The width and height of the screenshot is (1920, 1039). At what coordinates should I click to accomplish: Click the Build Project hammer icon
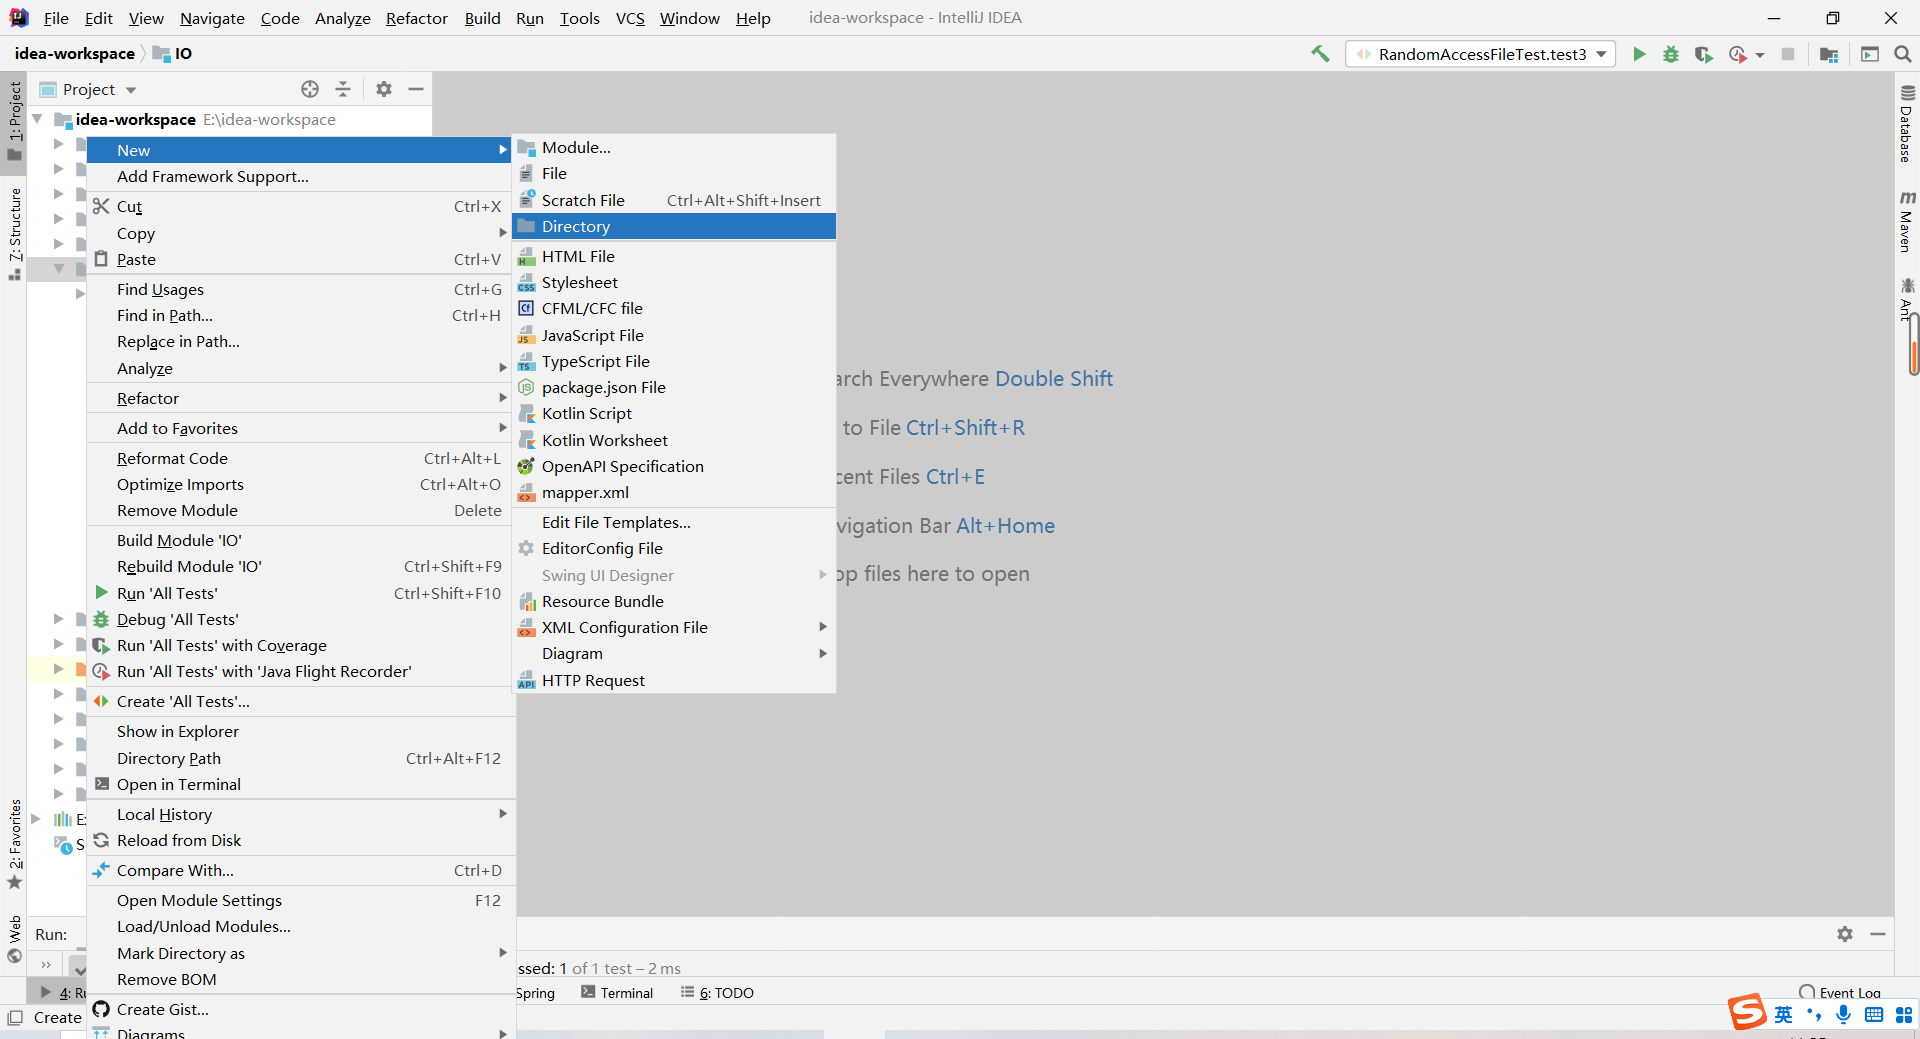pos(1320,54)
